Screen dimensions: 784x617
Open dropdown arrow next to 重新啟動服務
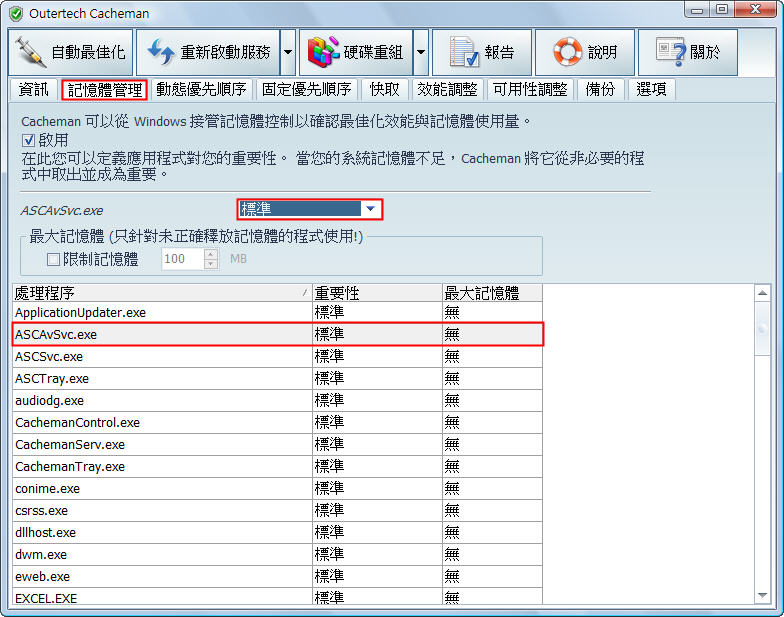pyautogui.click(x=287, y=52)
